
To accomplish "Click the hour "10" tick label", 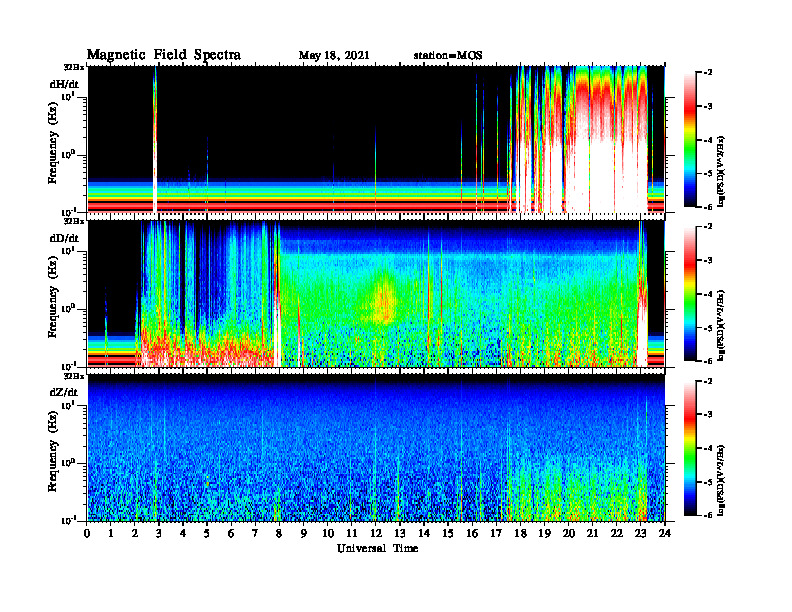I will tap(328, 533).
